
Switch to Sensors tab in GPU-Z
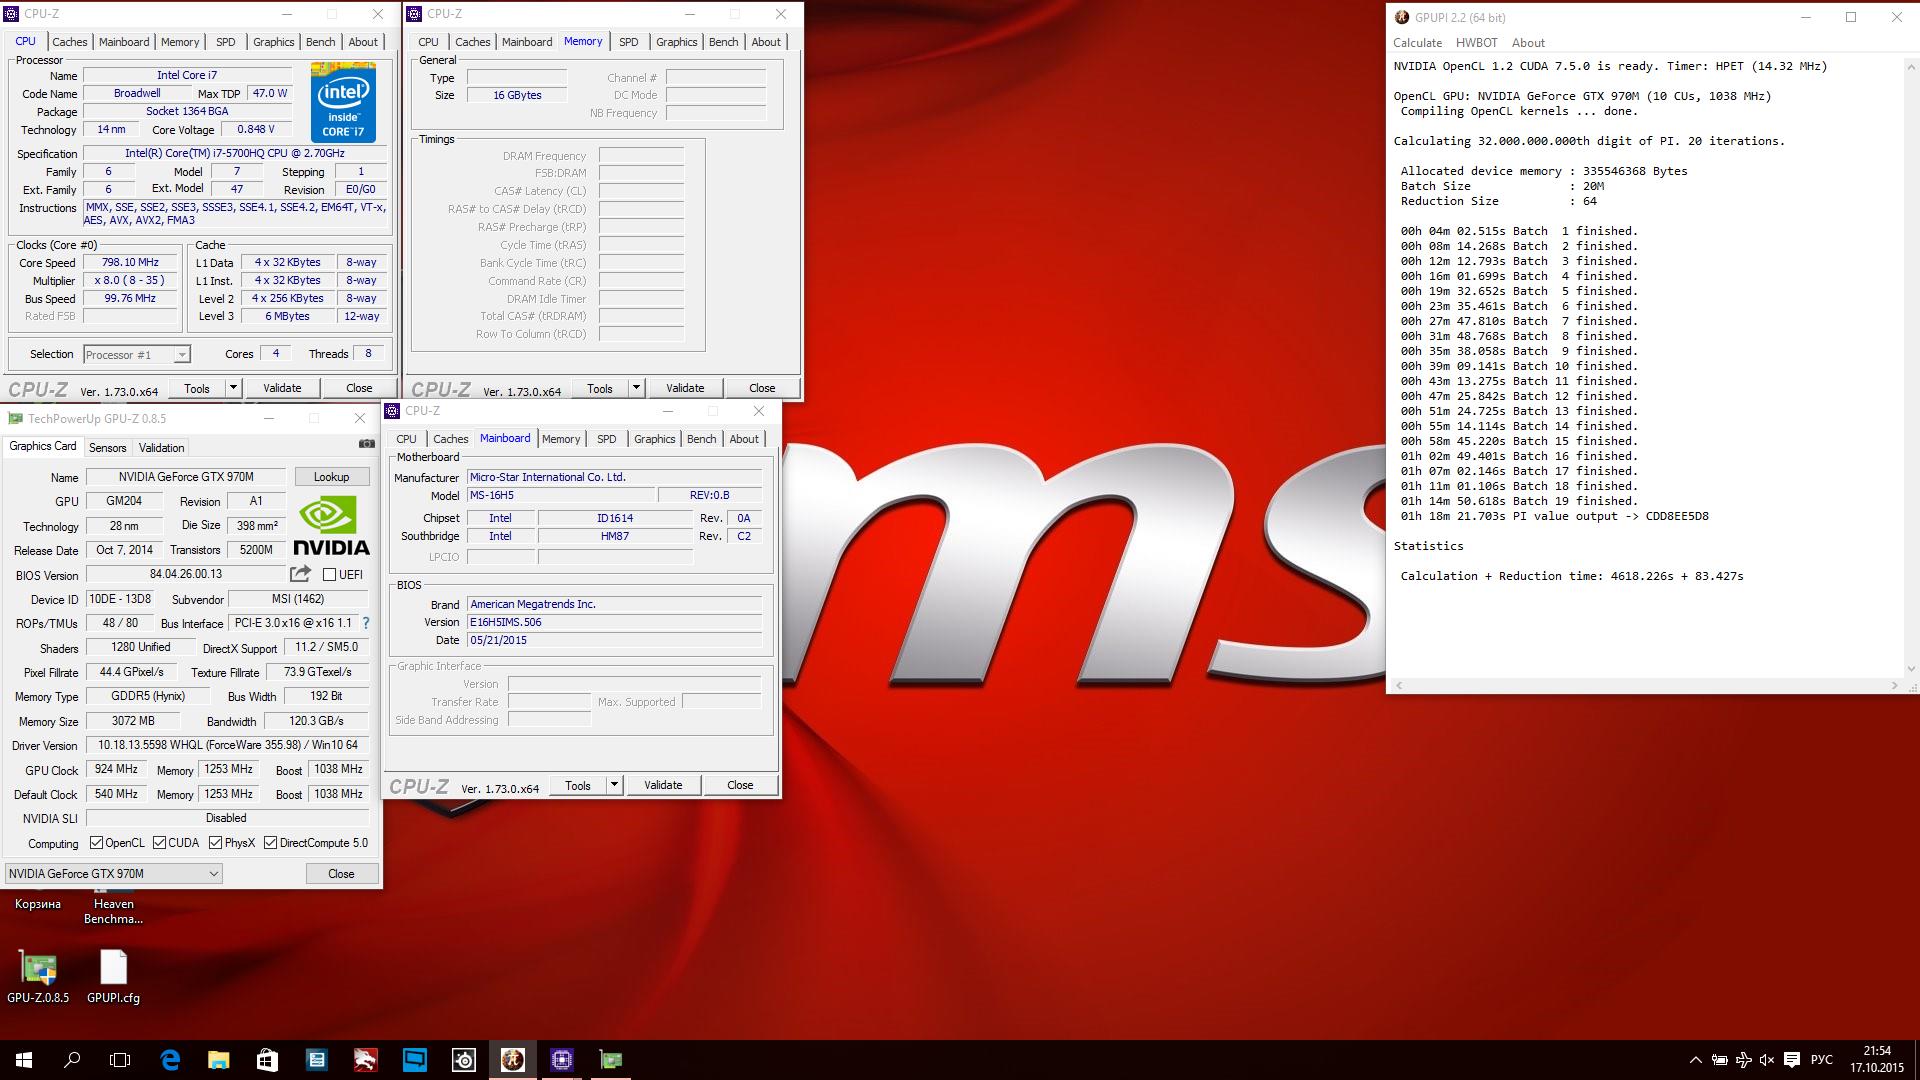click(107, 448)
